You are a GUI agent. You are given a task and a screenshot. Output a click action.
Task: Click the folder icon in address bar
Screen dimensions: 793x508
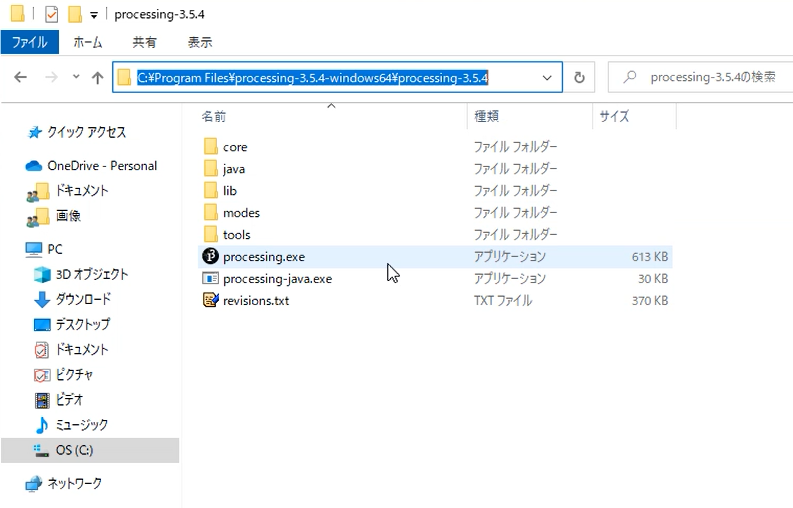tap(124, 77)
